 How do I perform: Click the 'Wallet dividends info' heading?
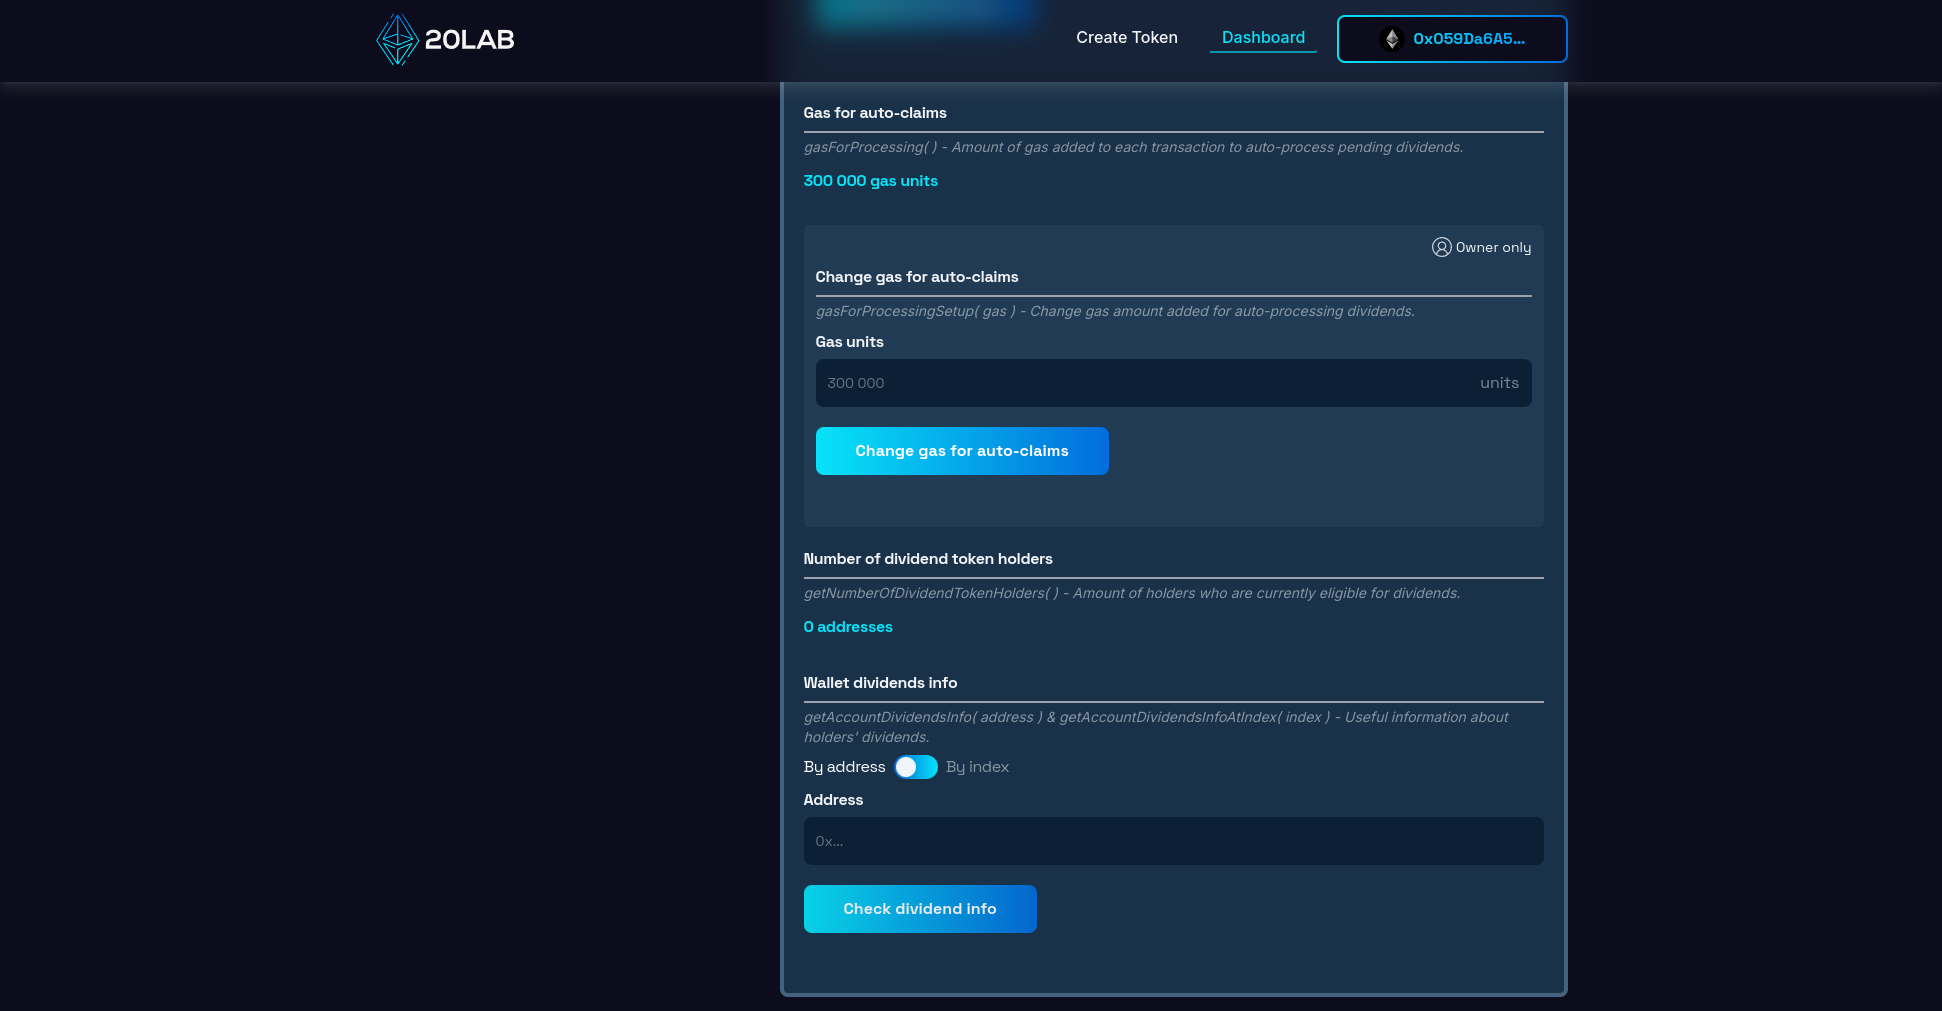coord(880,683)
